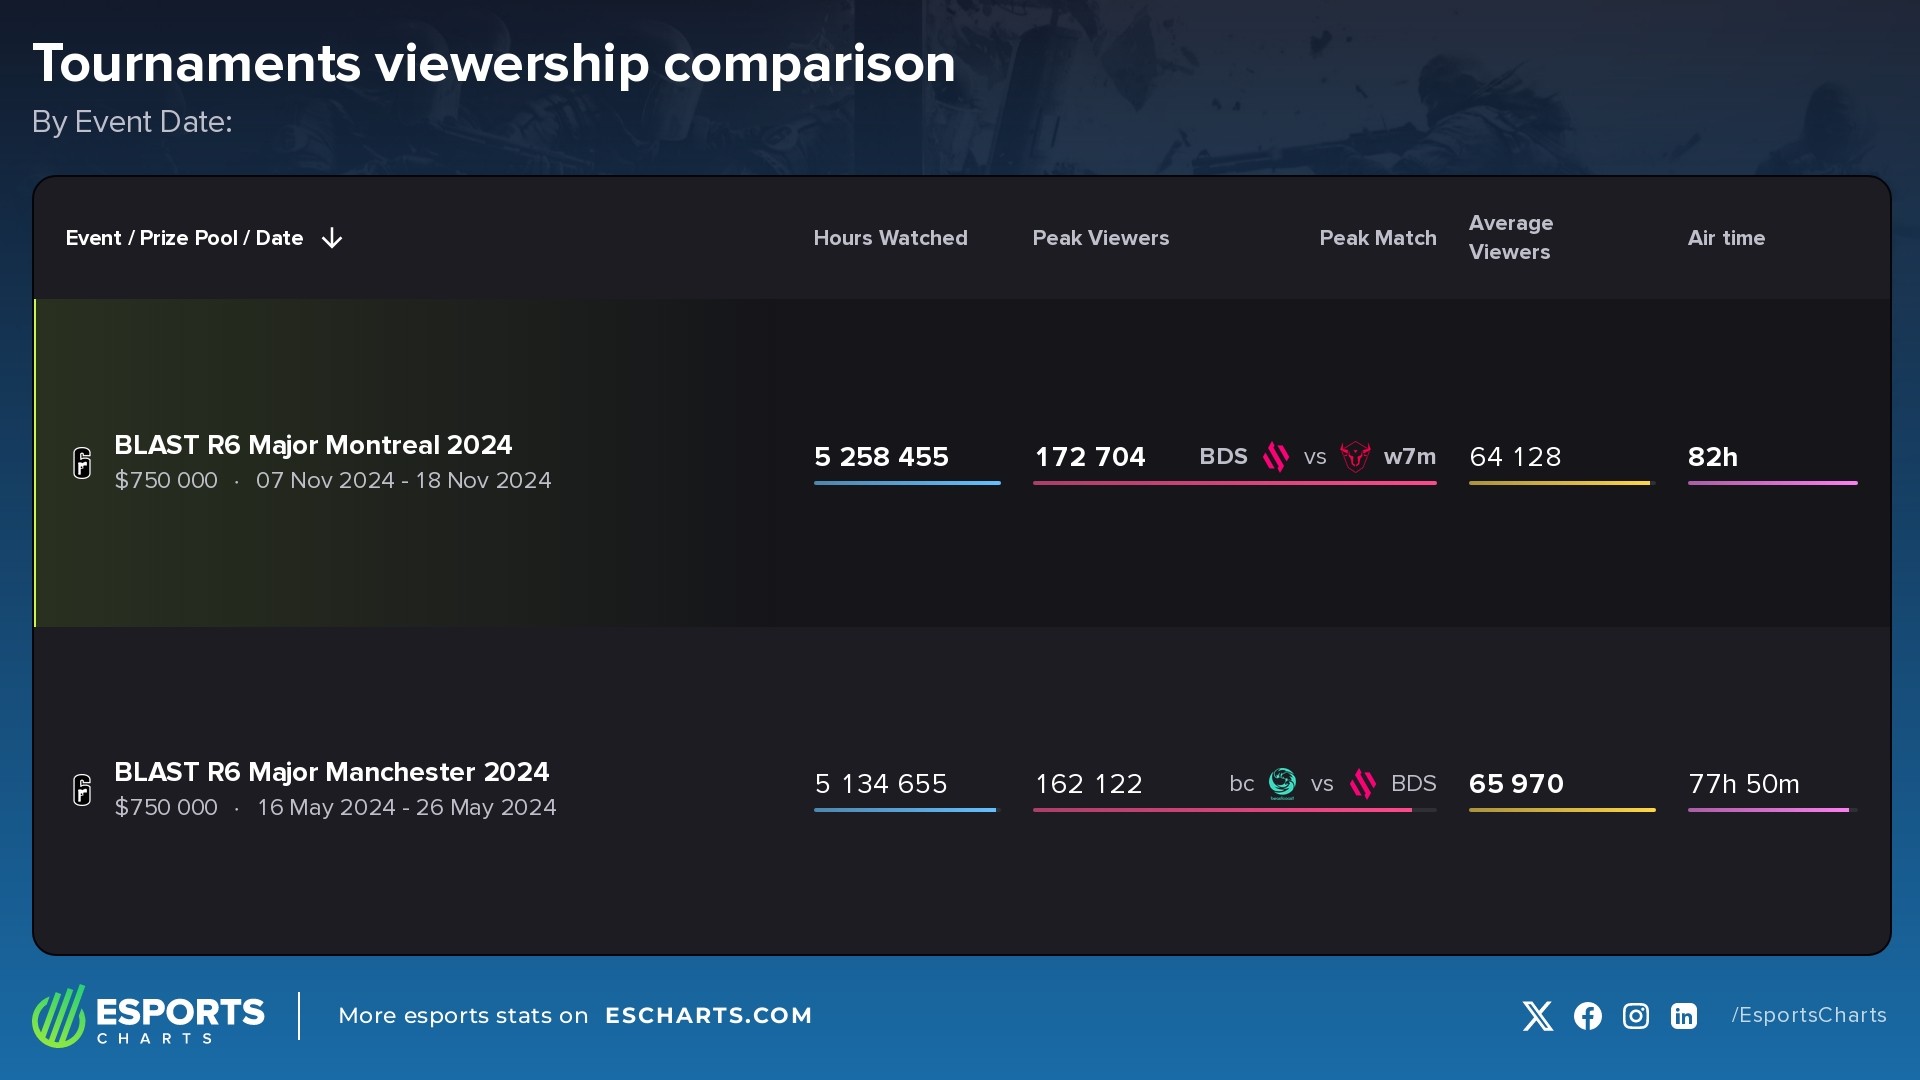Click the 77h 50m air time value

1744,784
